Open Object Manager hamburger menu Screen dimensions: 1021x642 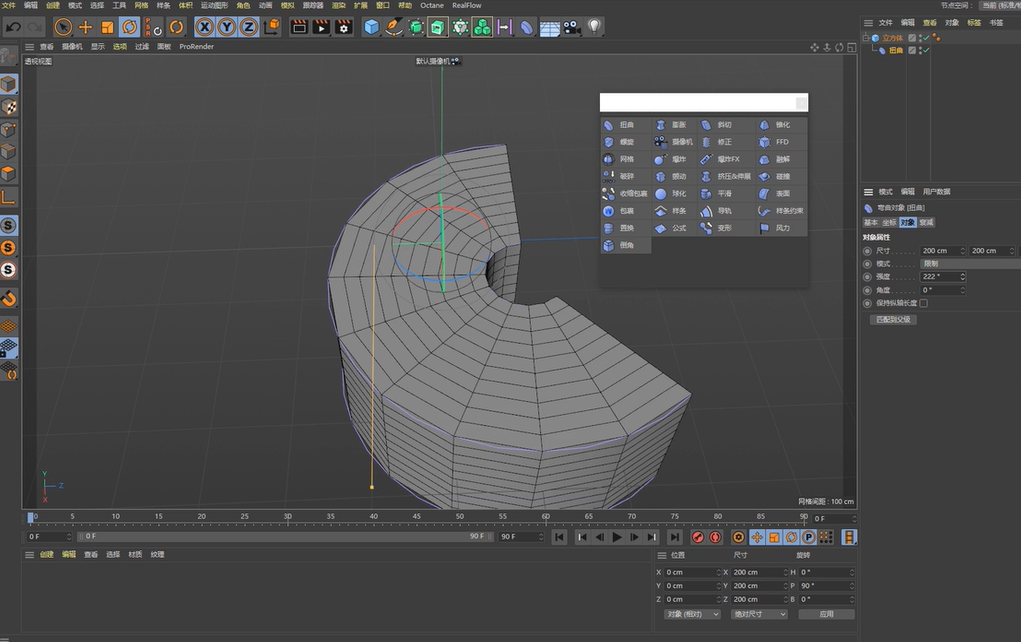pos(868,23)
